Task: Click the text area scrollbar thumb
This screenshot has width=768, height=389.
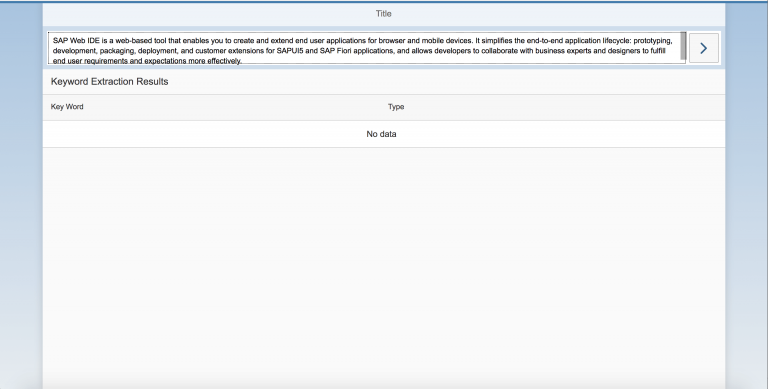Action: pos(683,47)
